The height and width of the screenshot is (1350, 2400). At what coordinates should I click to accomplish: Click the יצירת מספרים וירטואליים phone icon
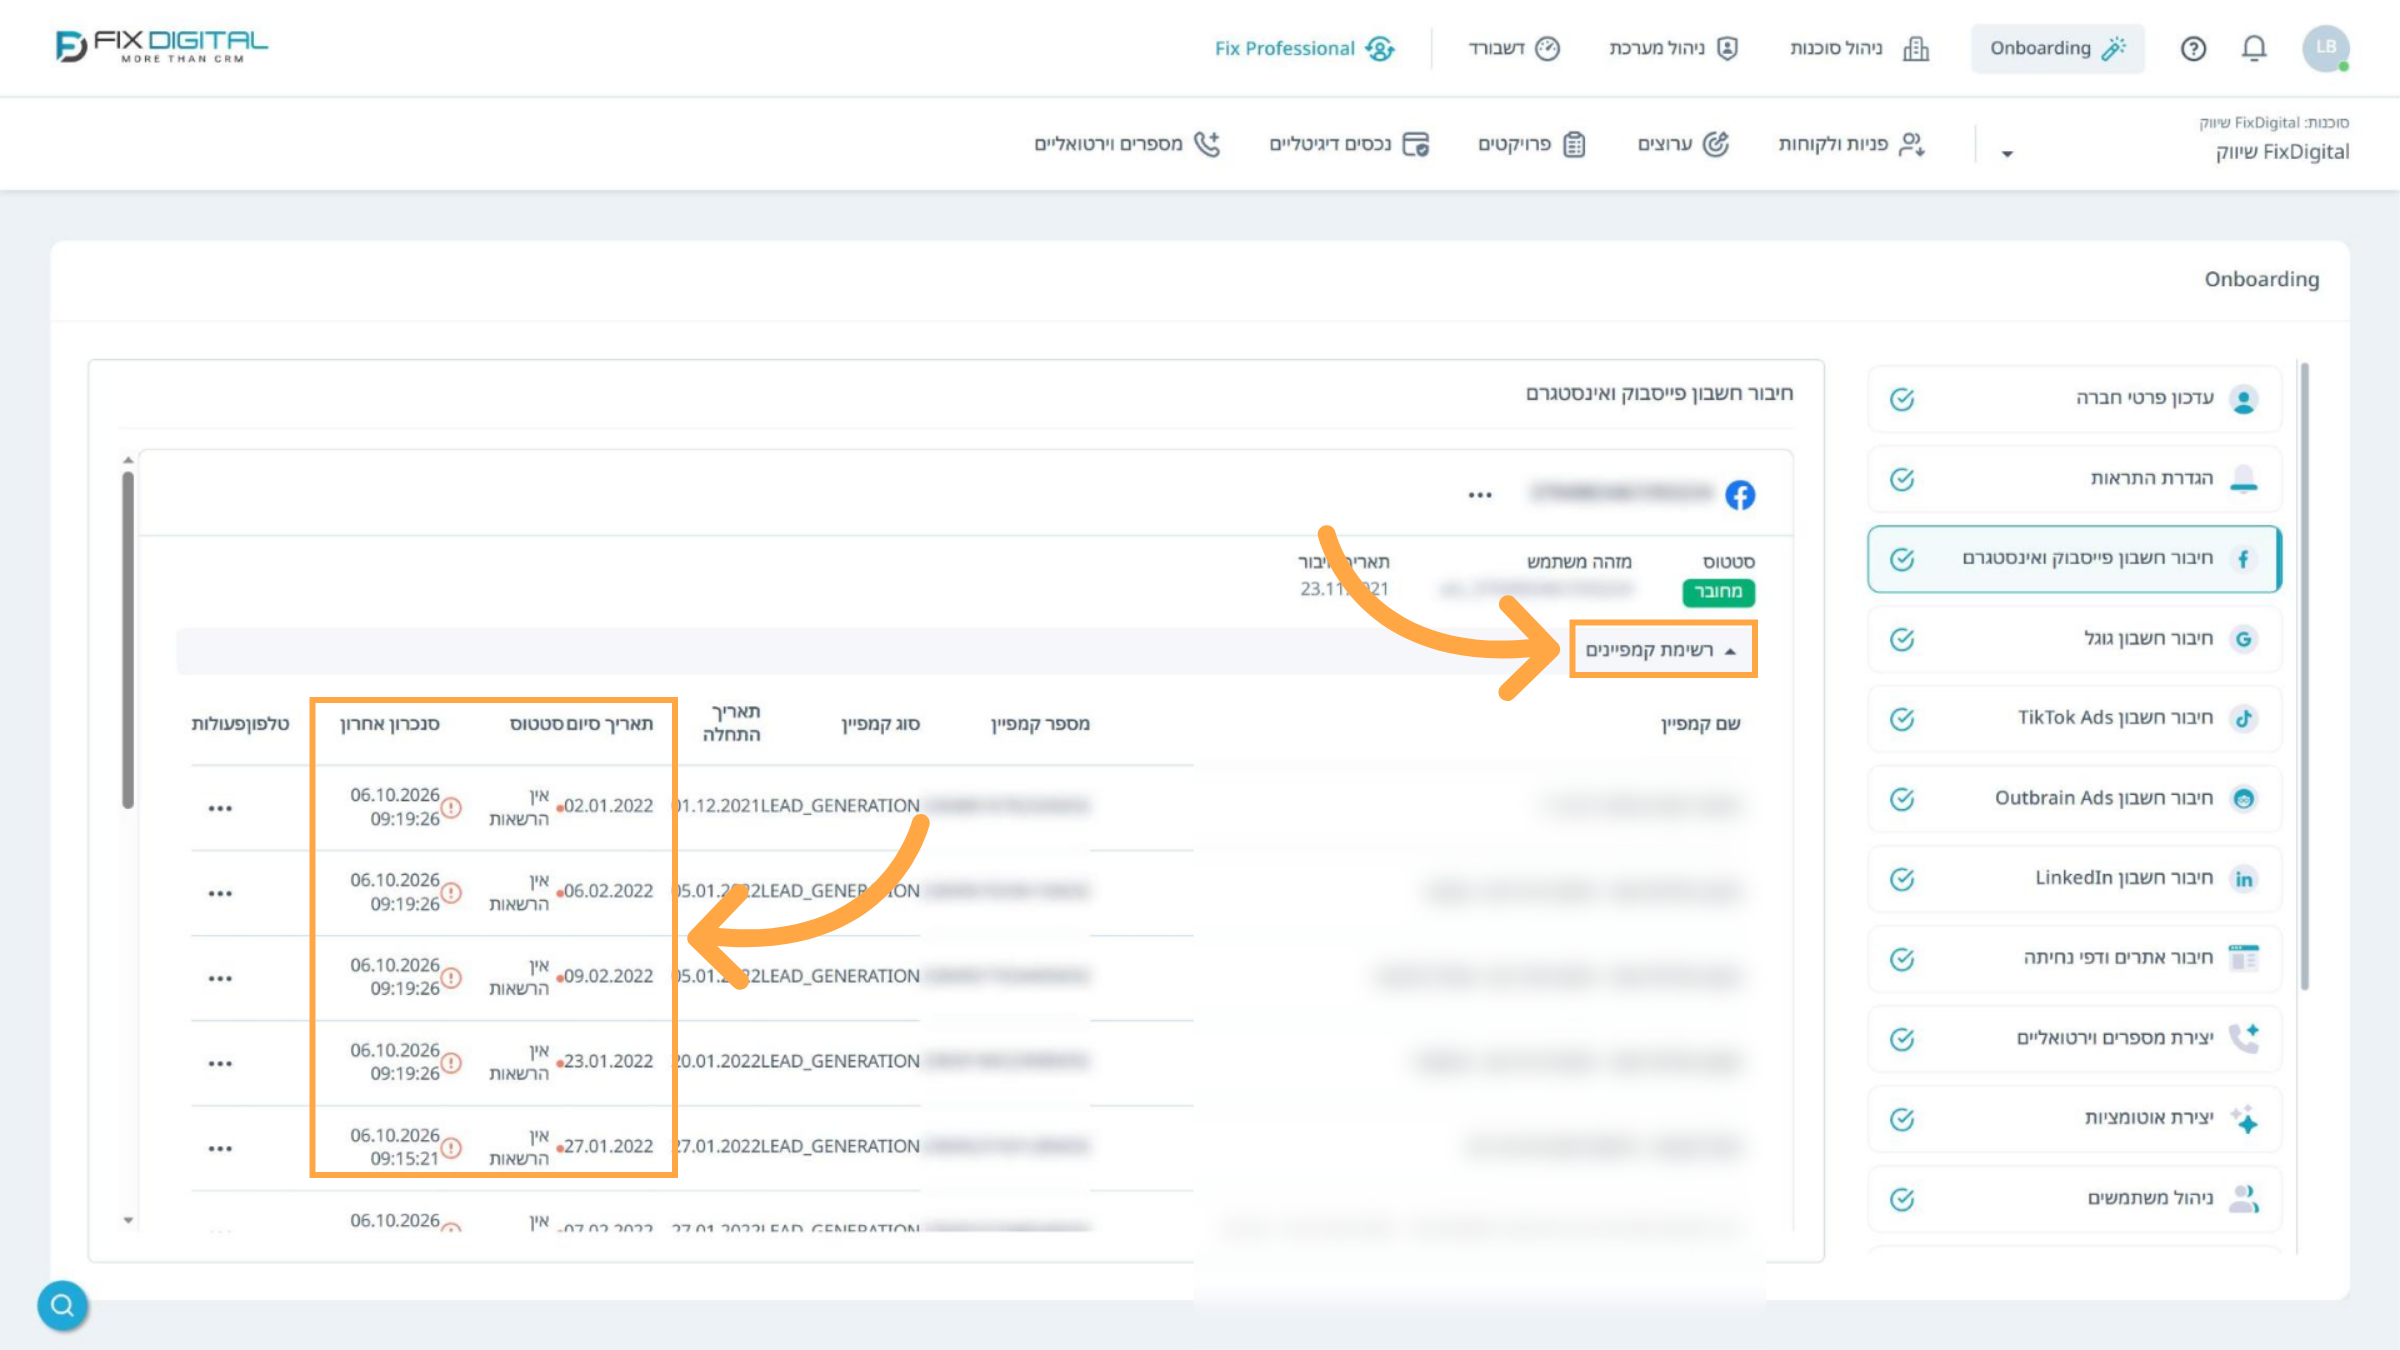(x=2243, y=1038)
